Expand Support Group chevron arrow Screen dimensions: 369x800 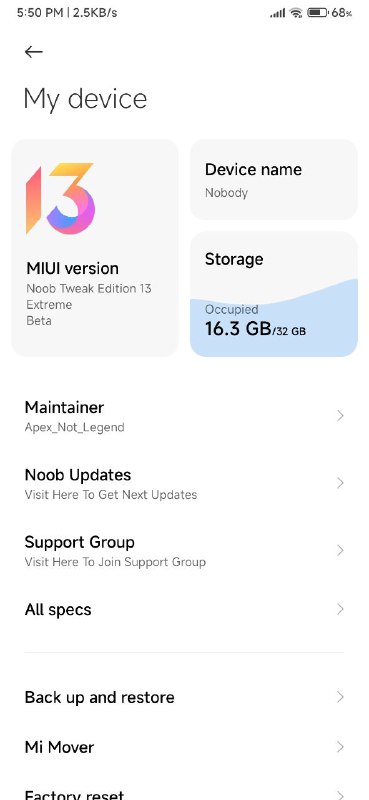340,551
